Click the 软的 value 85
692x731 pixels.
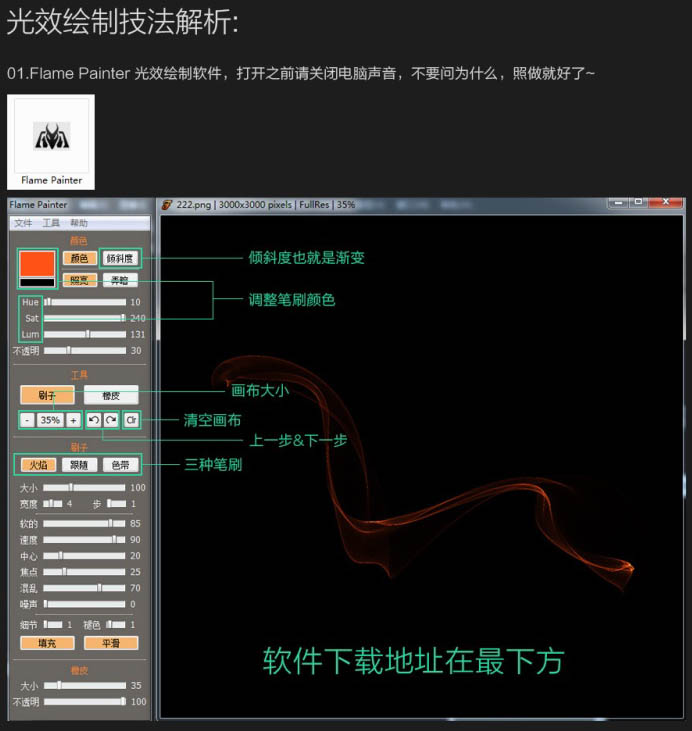(x=135, y=524)
